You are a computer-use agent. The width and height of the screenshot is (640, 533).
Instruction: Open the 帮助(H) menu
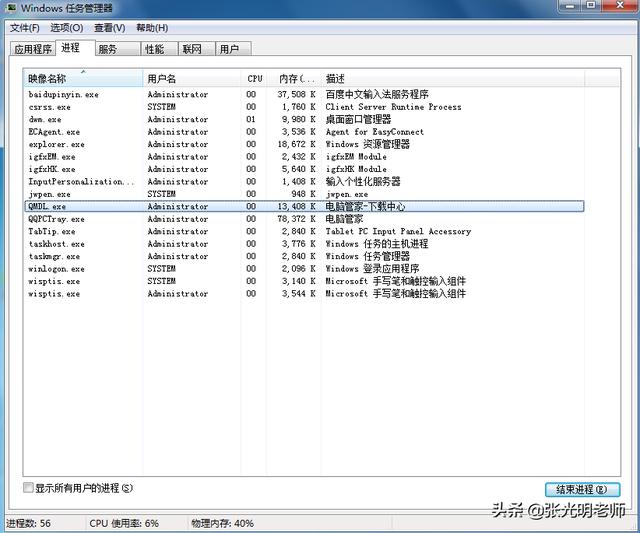[x=152, y=28]
